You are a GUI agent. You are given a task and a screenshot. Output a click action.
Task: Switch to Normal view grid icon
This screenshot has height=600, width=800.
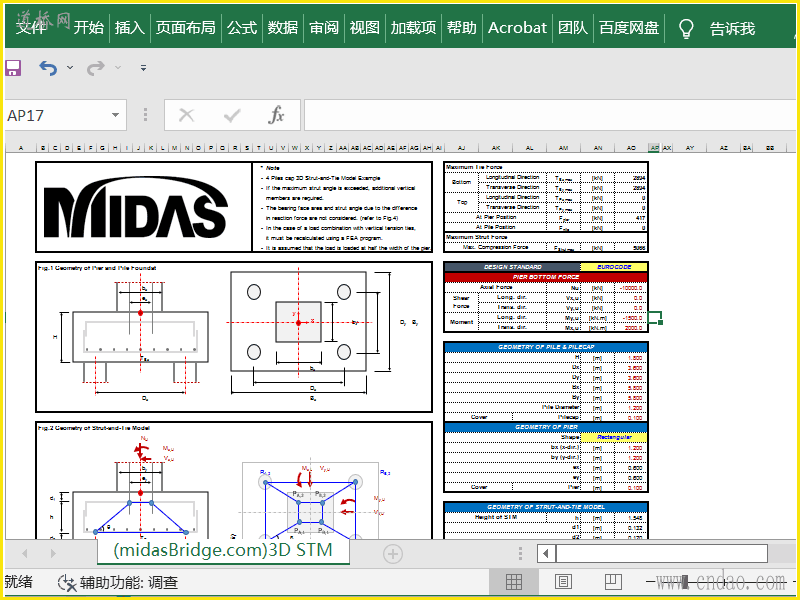pos(514,582)
